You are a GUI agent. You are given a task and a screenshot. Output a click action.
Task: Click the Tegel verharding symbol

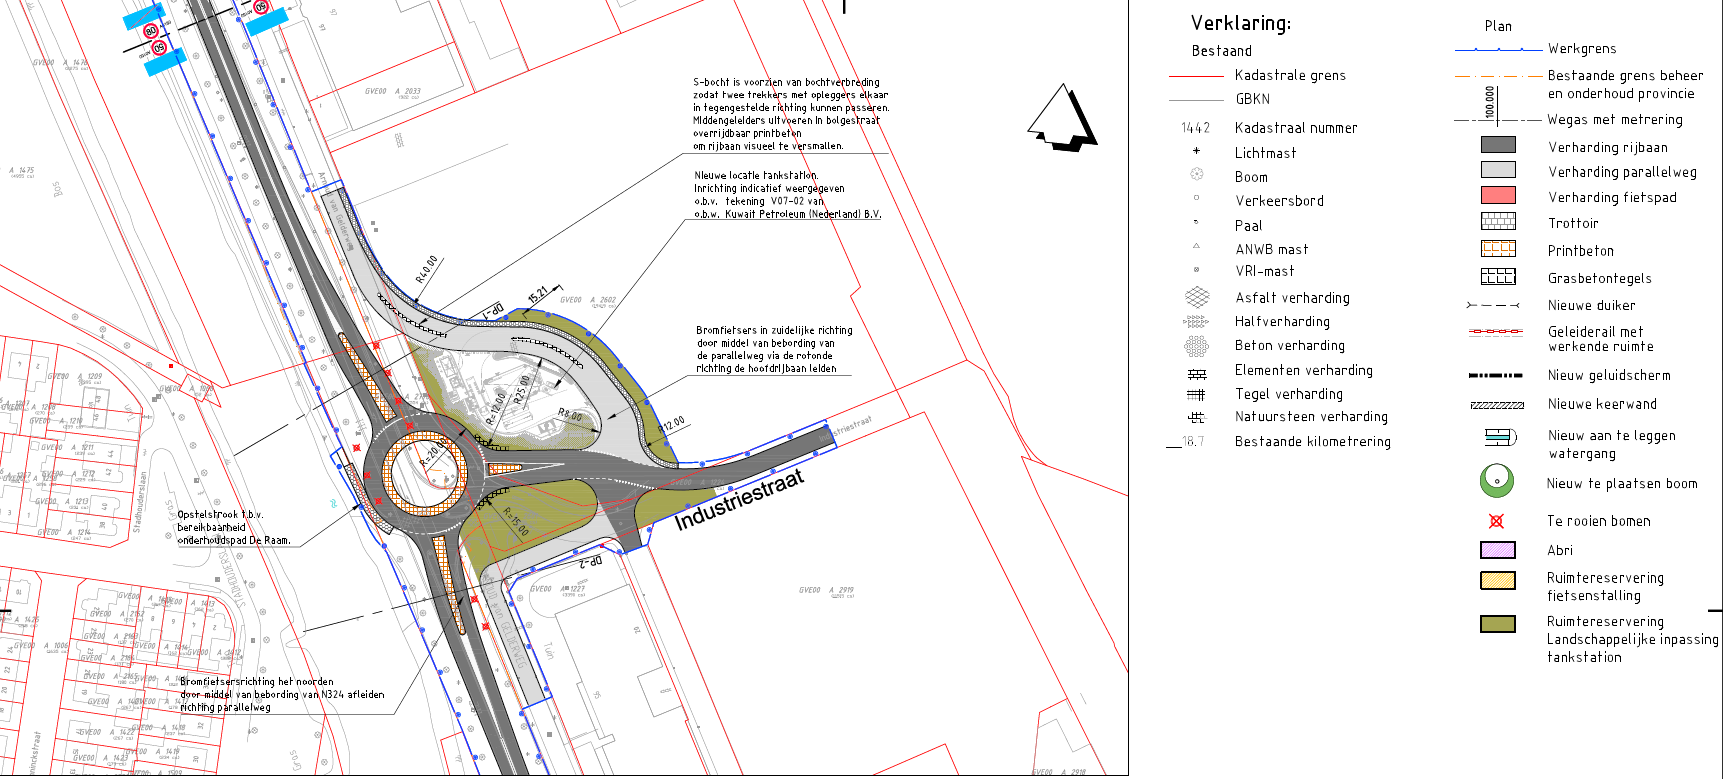click(x=1196, y=395)
